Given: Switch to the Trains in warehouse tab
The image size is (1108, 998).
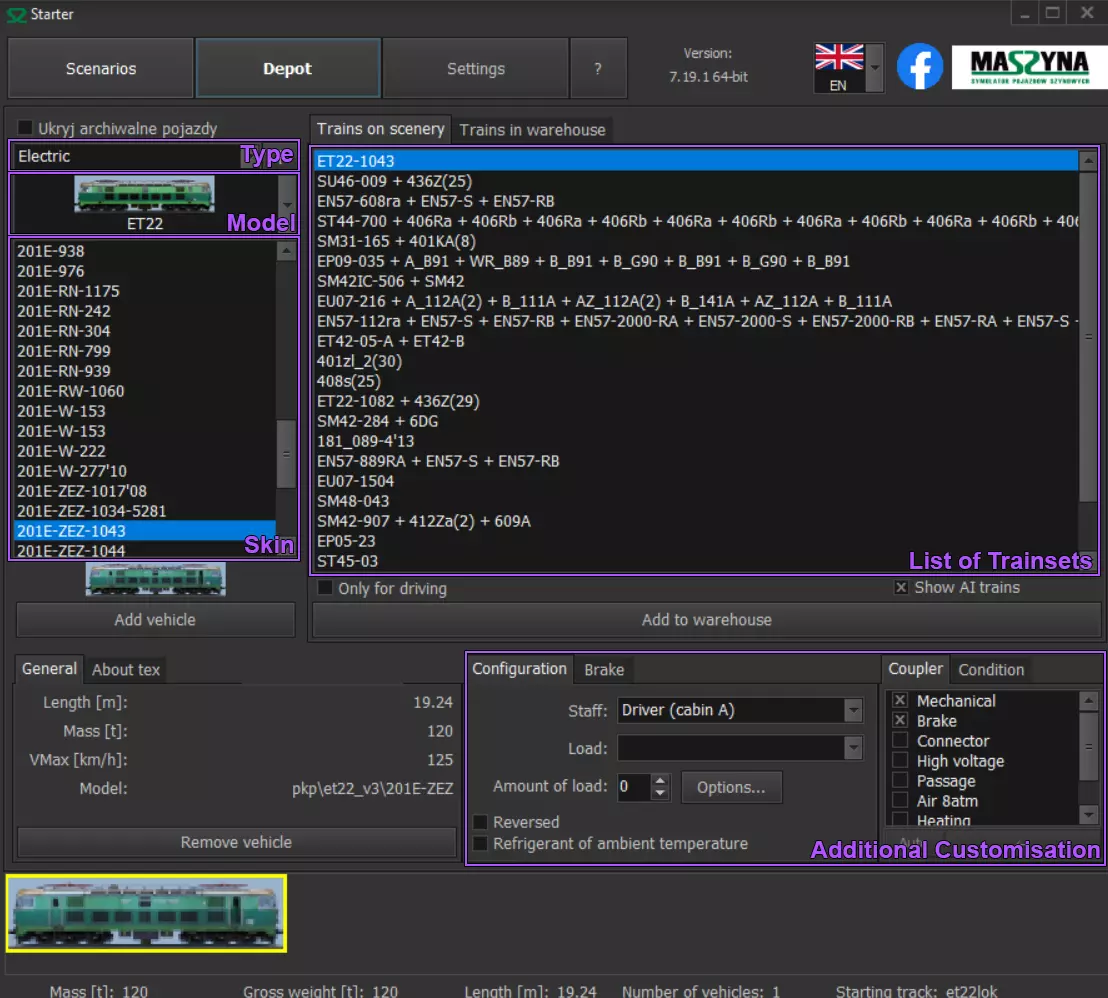Looking at the screenshot, I should tap(532, 130).
